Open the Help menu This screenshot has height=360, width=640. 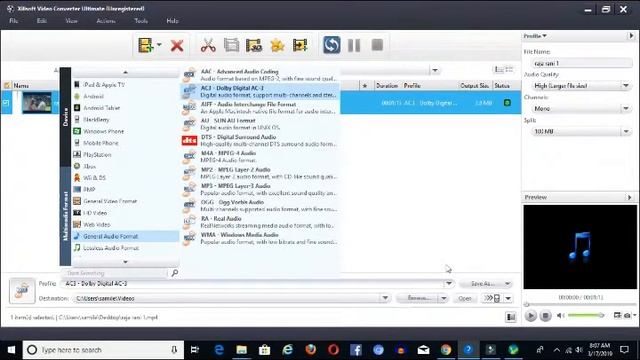(x=172, y=21)
